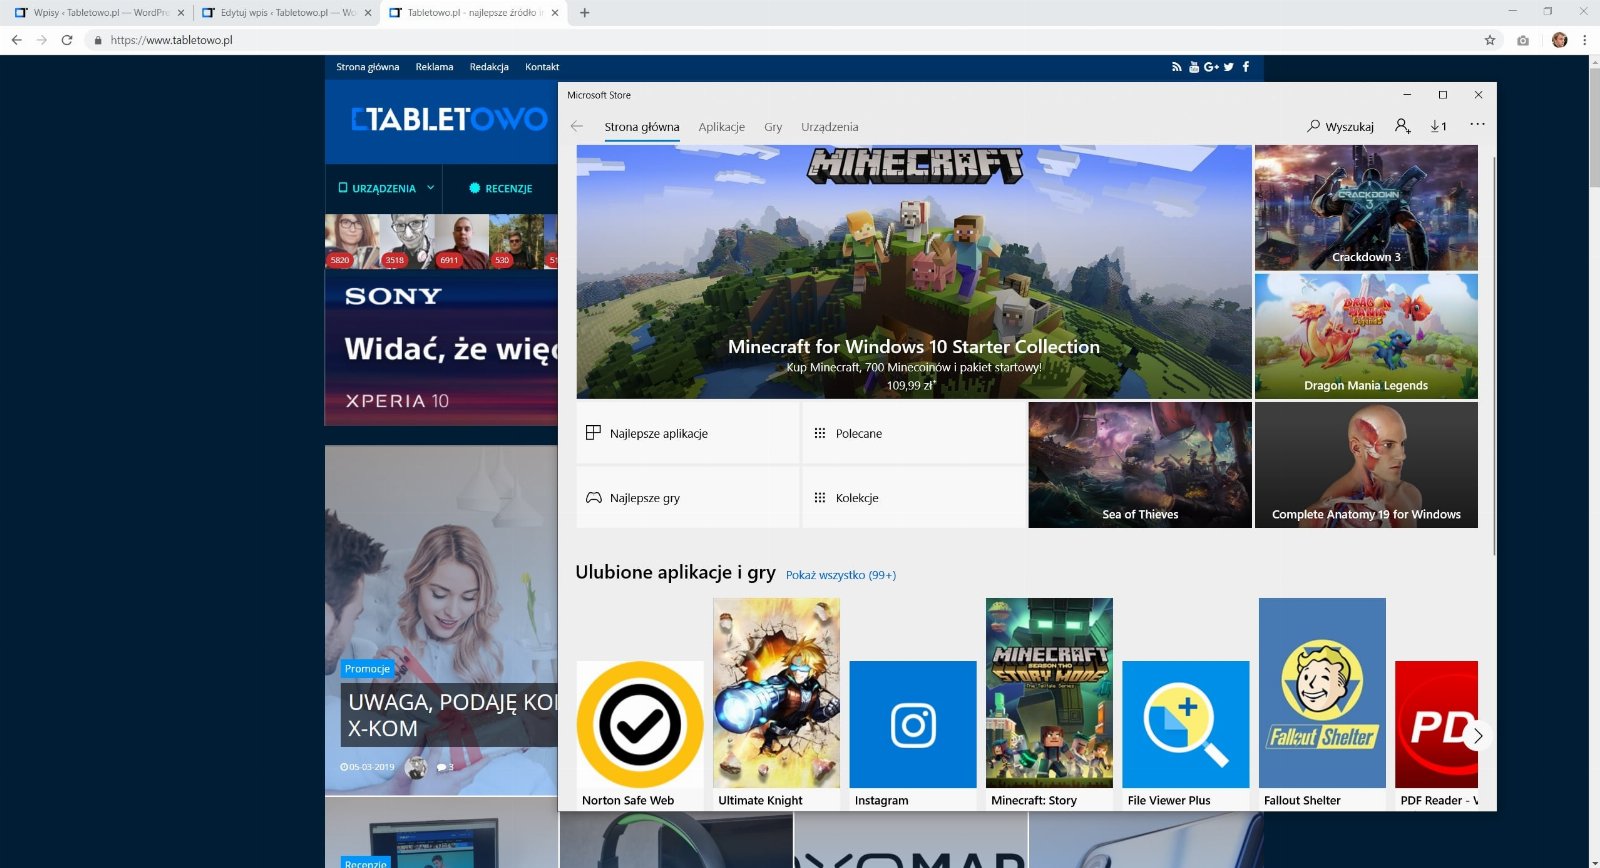
Task: Open the Chrome three-dot menu
Action: (1584, 40)
